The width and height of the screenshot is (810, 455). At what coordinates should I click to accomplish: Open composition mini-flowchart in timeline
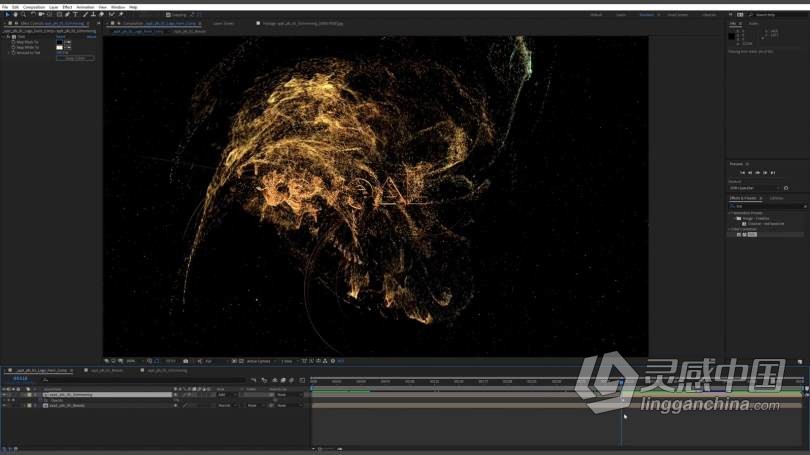coord(253,380)
